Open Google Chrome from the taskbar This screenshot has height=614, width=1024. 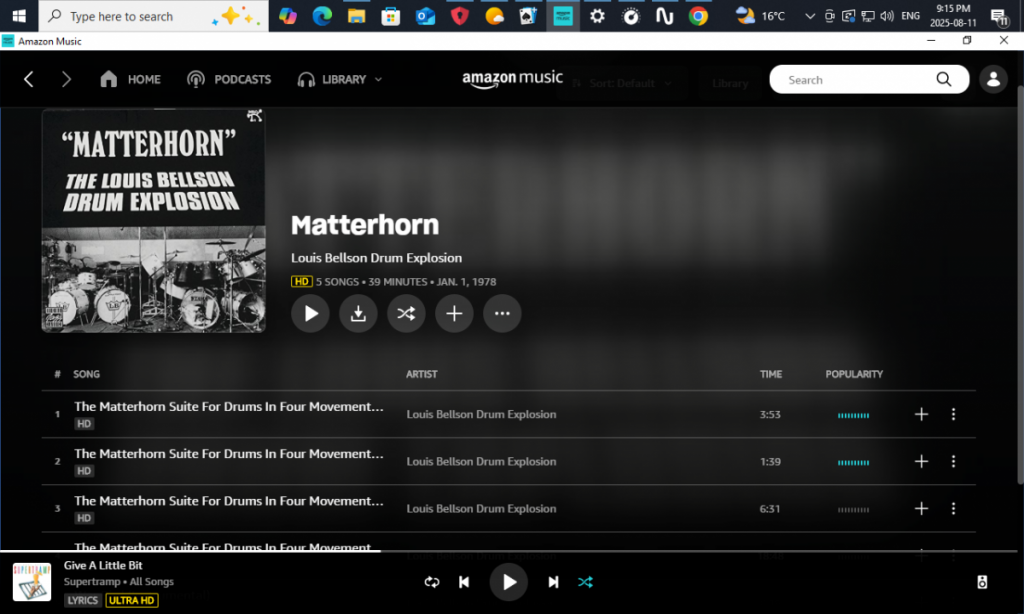coord(698,16)
